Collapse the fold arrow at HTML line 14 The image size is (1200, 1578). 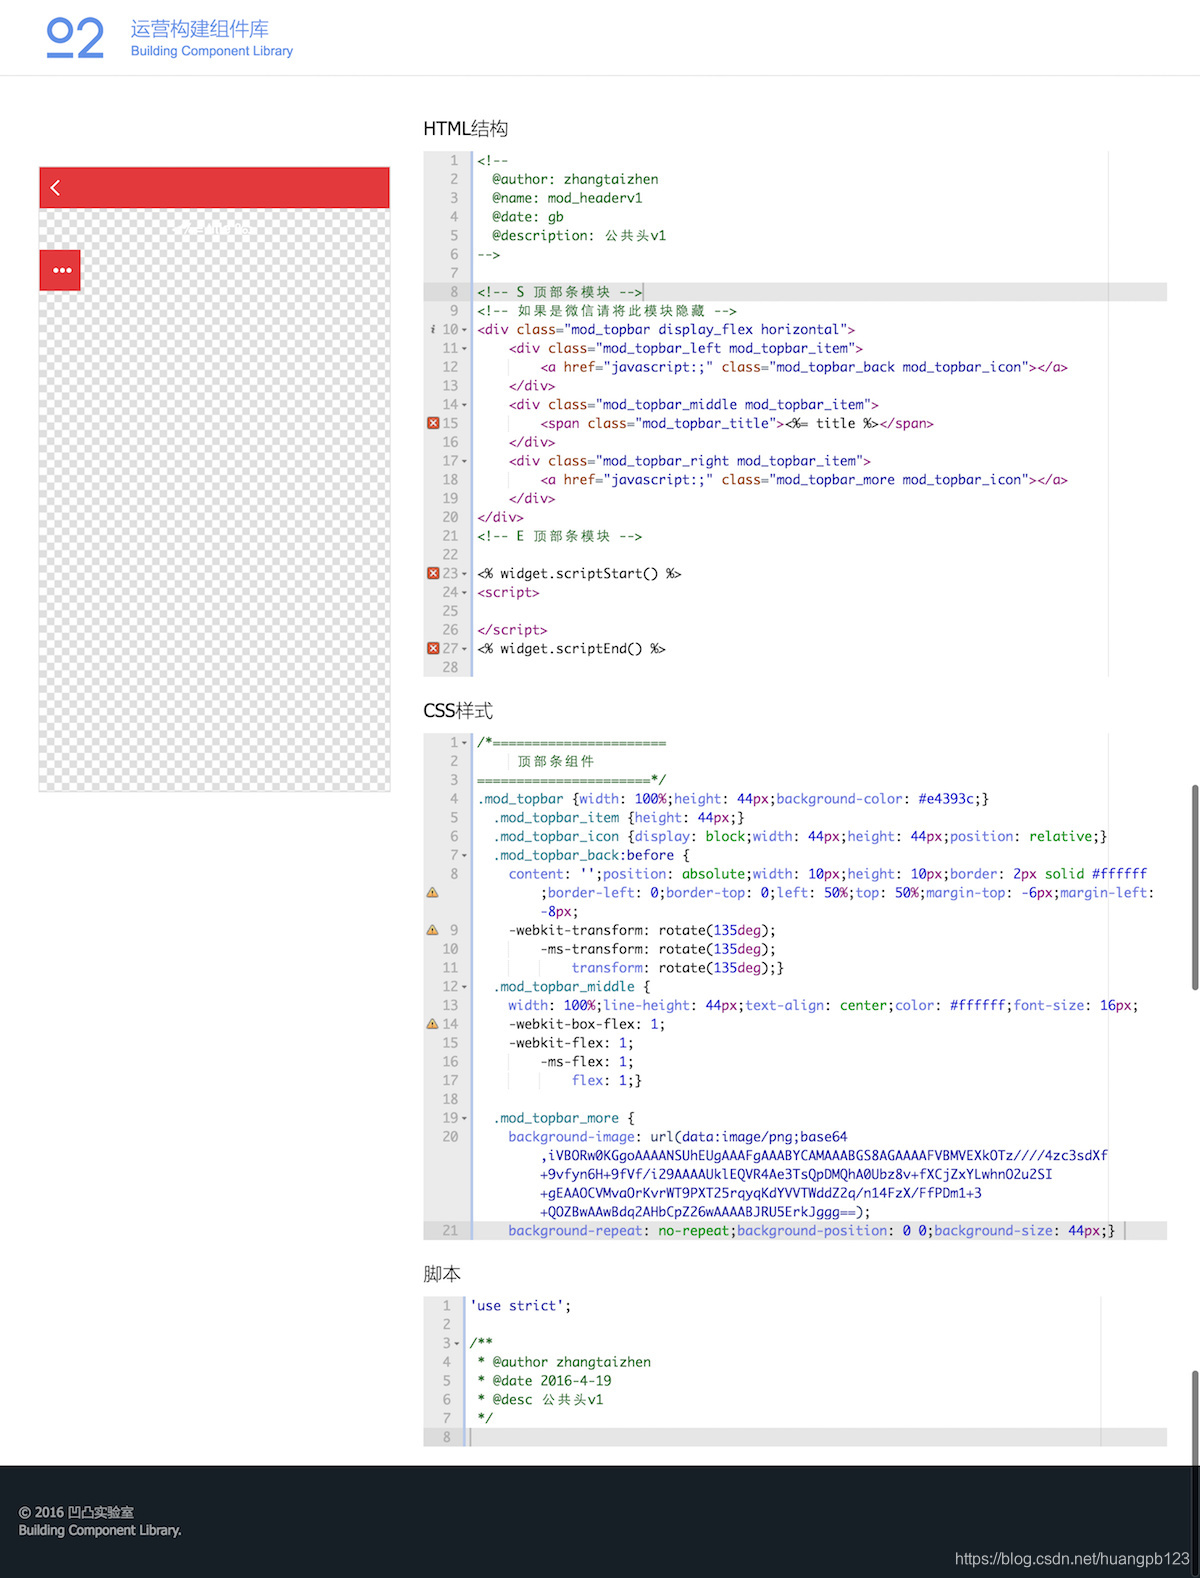[x=464, y=405]
